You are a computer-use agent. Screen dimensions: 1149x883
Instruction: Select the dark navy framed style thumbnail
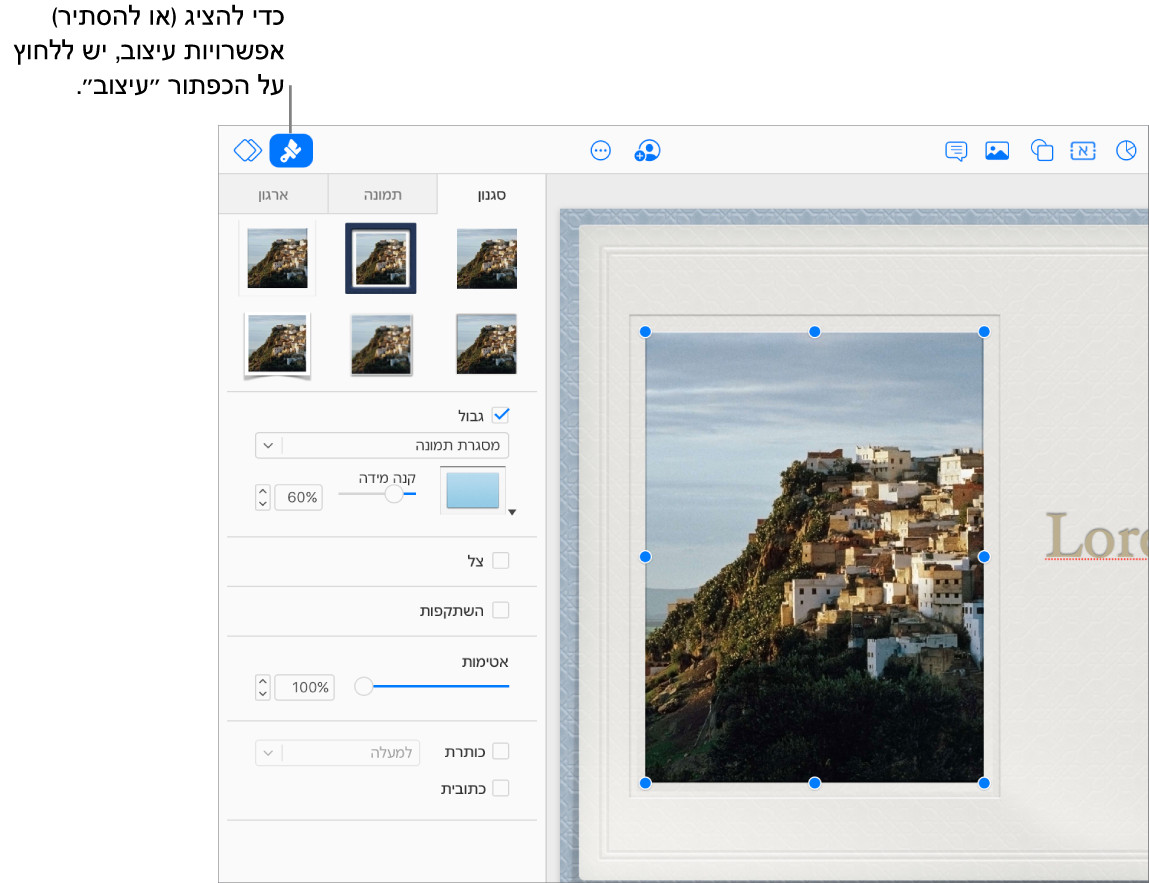(x=381, y=258)
